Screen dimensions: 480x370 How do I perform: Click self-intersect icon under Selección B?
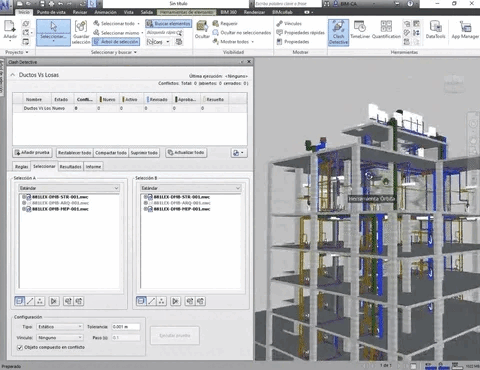click(x=175, y=301)
